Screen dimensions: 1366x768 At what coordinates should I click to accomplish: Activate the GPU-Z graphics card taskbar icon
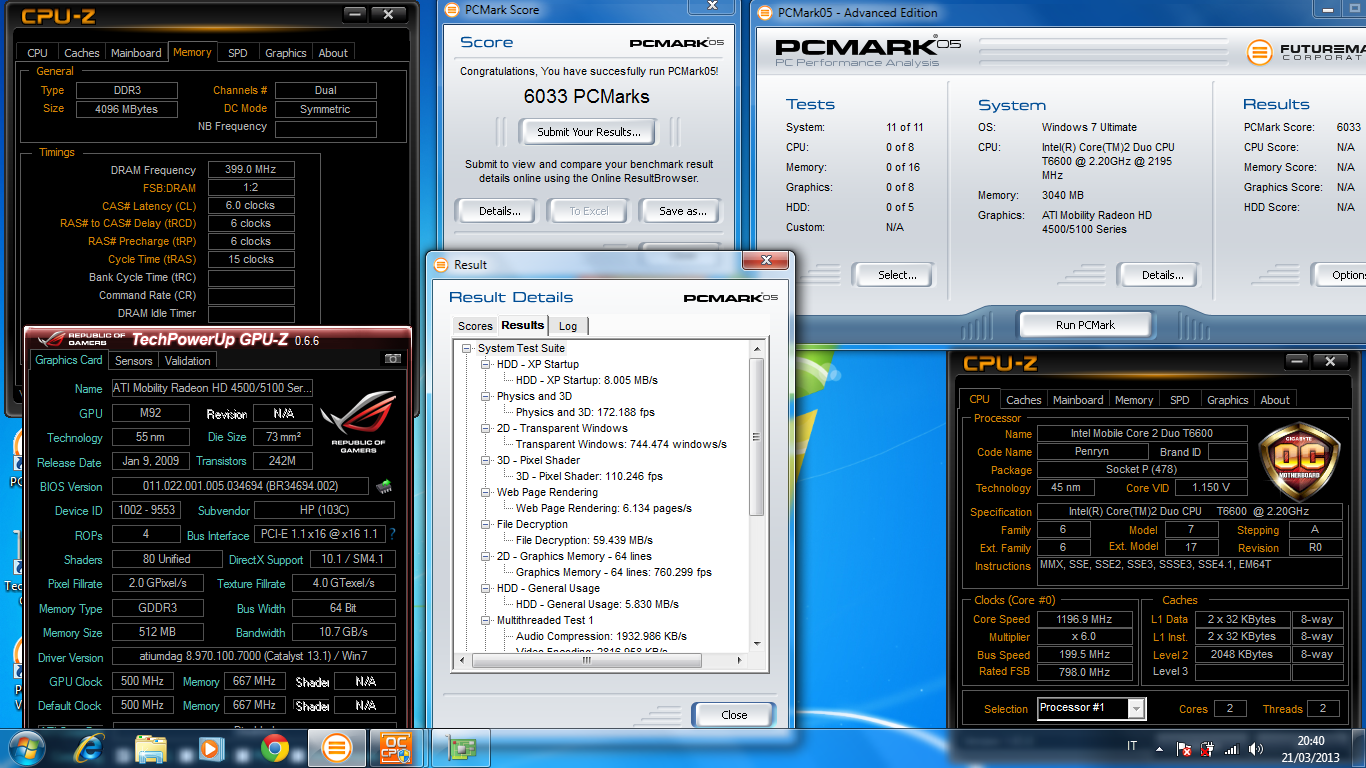(461, 747)
